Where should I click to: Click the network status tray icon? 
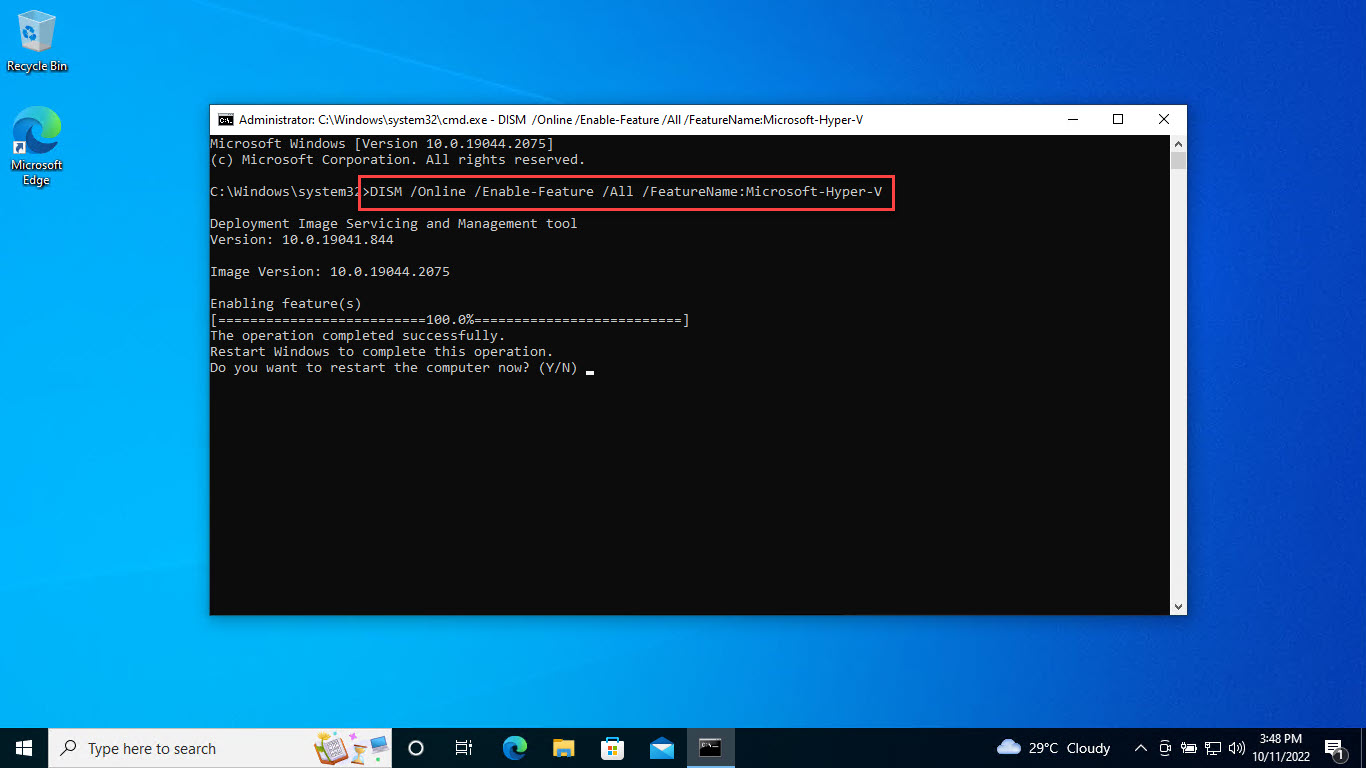1212,748
